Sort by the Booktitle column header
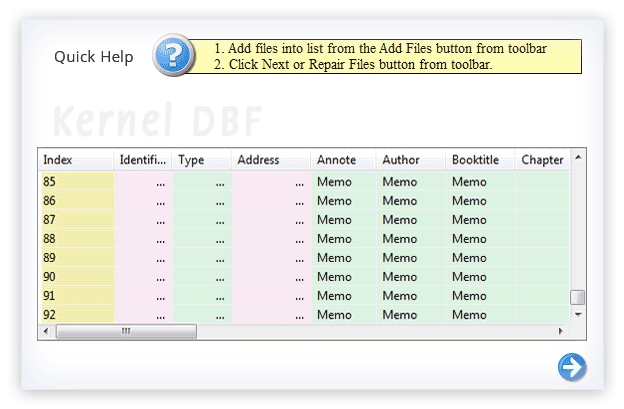This screenshot has width=624, height=409. (480, 160)
